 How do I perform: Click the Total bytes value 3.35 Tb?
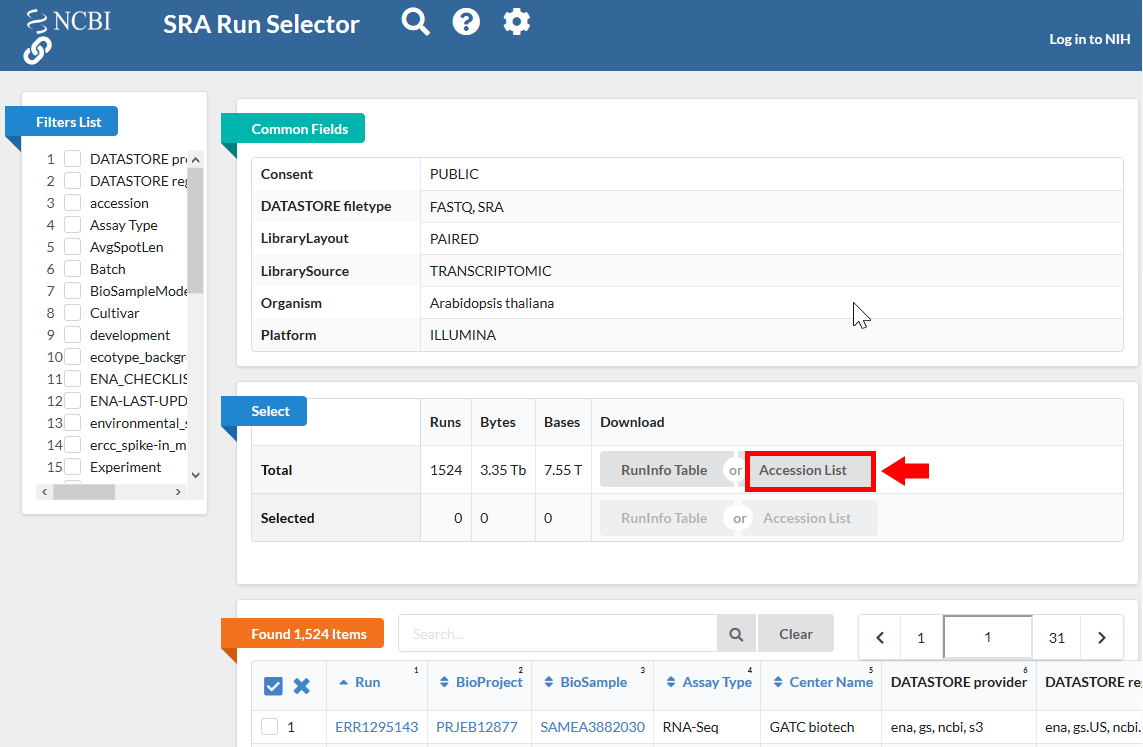(503, 470)
